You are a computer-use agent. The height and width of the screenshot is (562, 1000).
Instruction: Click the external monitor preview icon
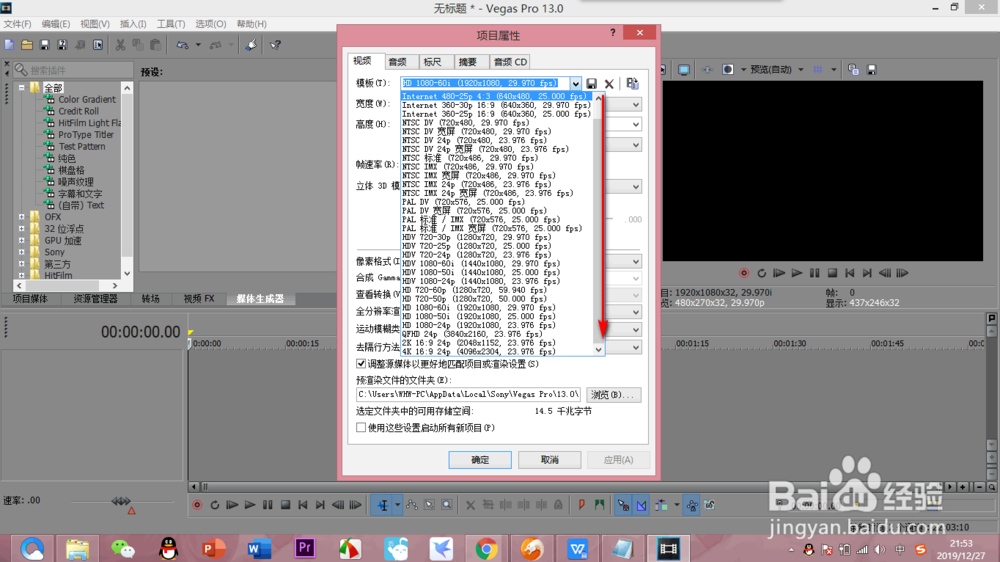pyautogui.click(x=684, y=70)
